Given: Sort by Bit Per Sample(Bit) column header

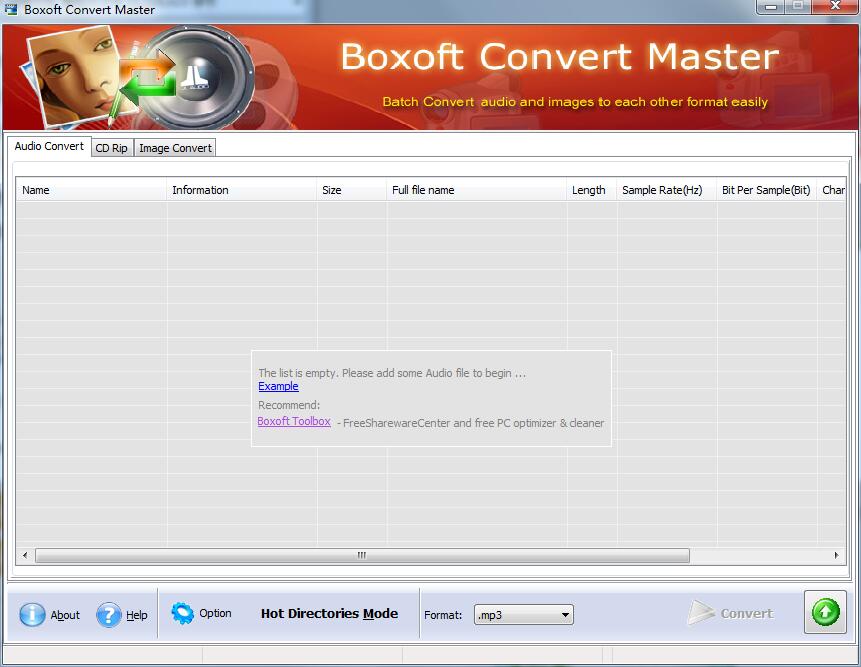Looking at the screenshot, I should pos(767,190).
